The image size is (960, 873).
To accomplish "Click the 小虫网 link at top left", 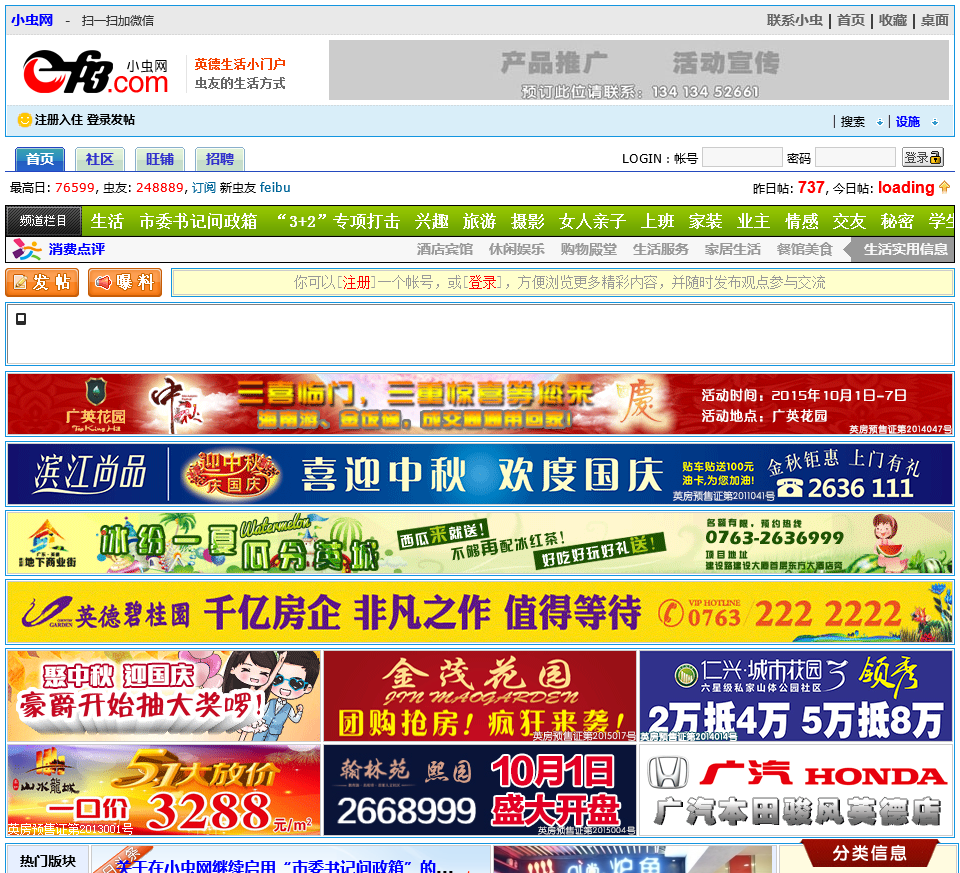I will 32,20.
